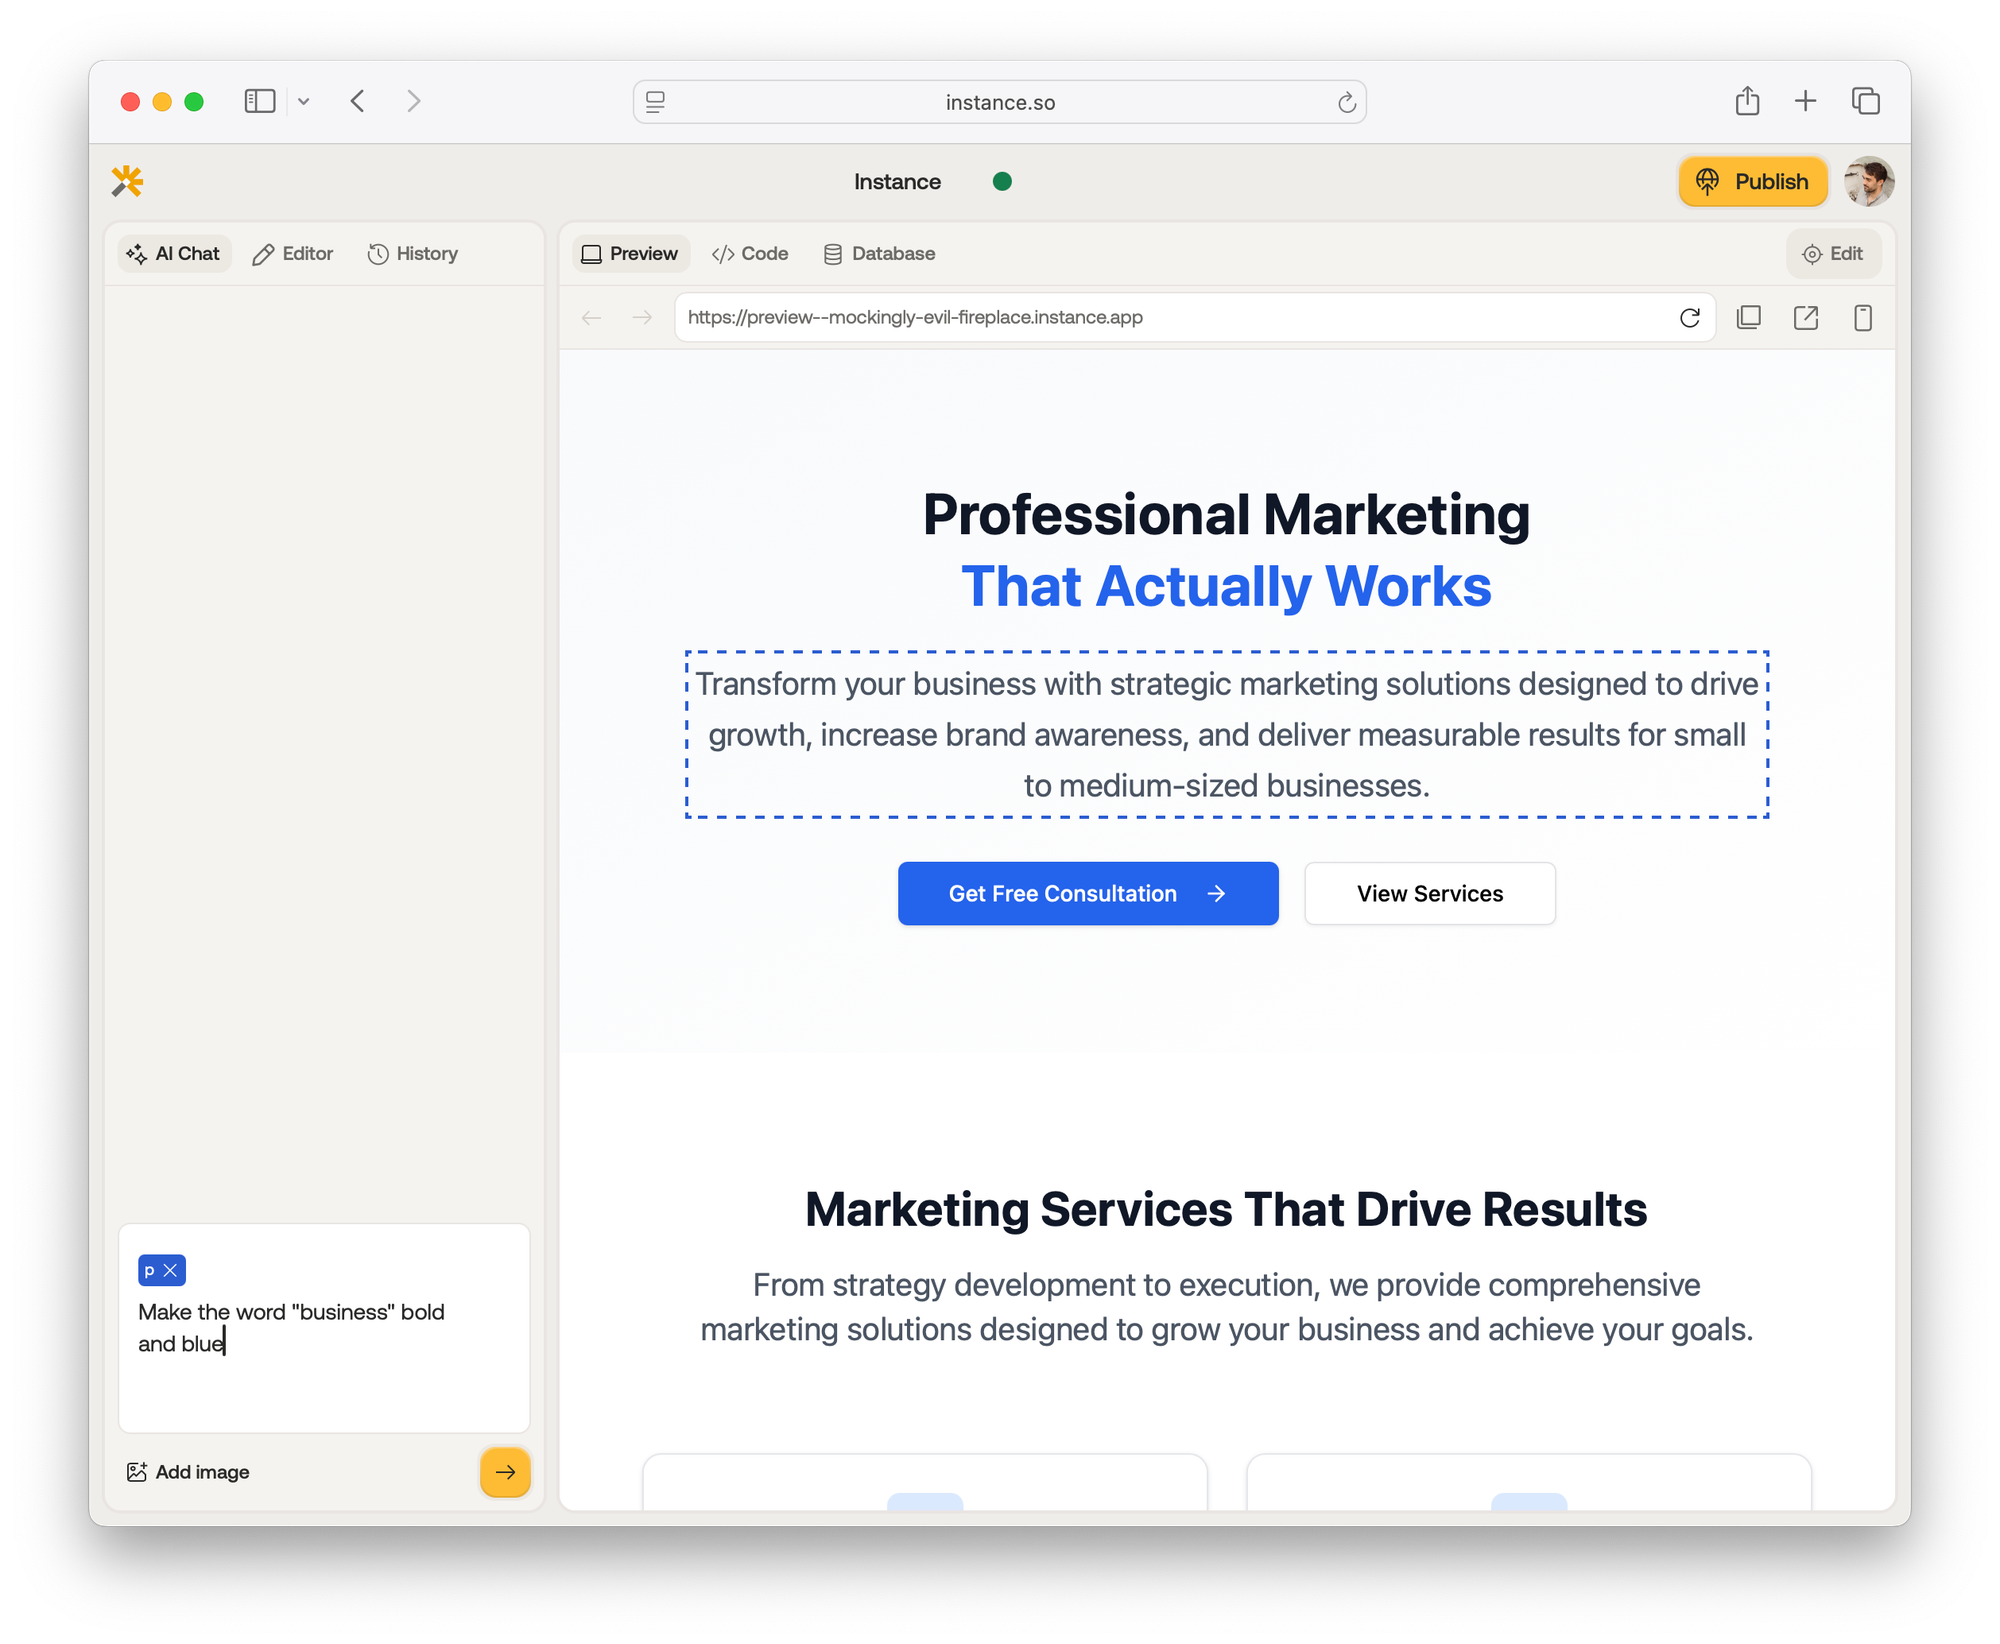The image size is (2000, 1644).
Task: Click the View Services button
Action: pos(1429,894)
